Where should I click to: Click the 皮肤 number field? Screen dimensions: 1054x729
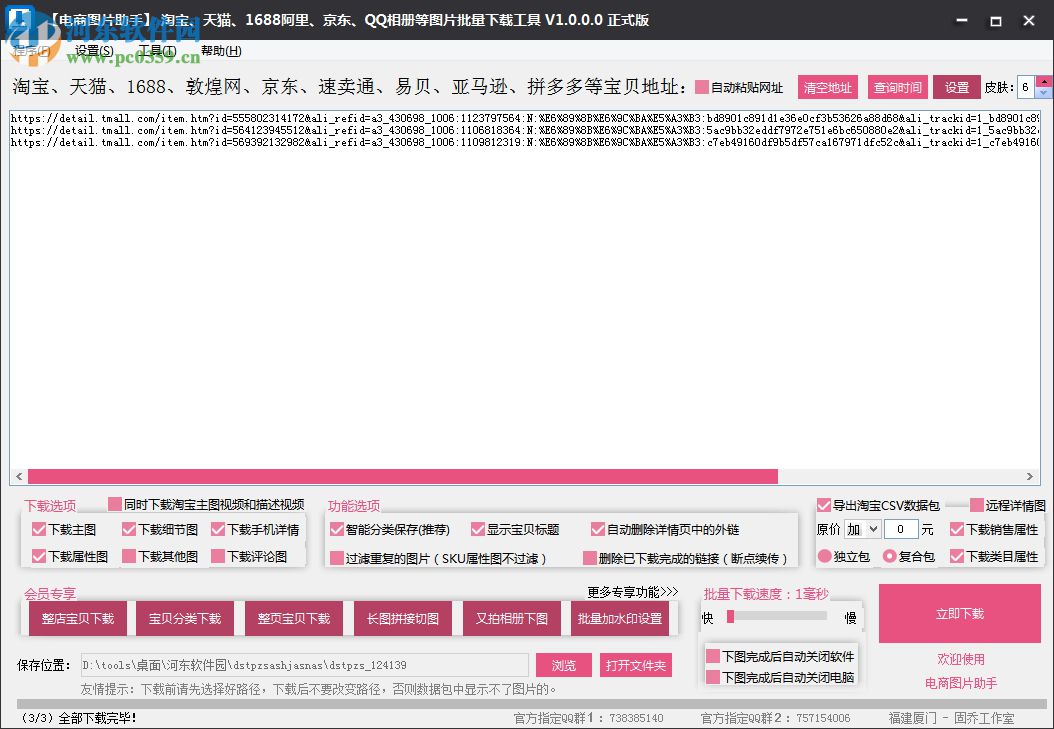click(1026, 87)
